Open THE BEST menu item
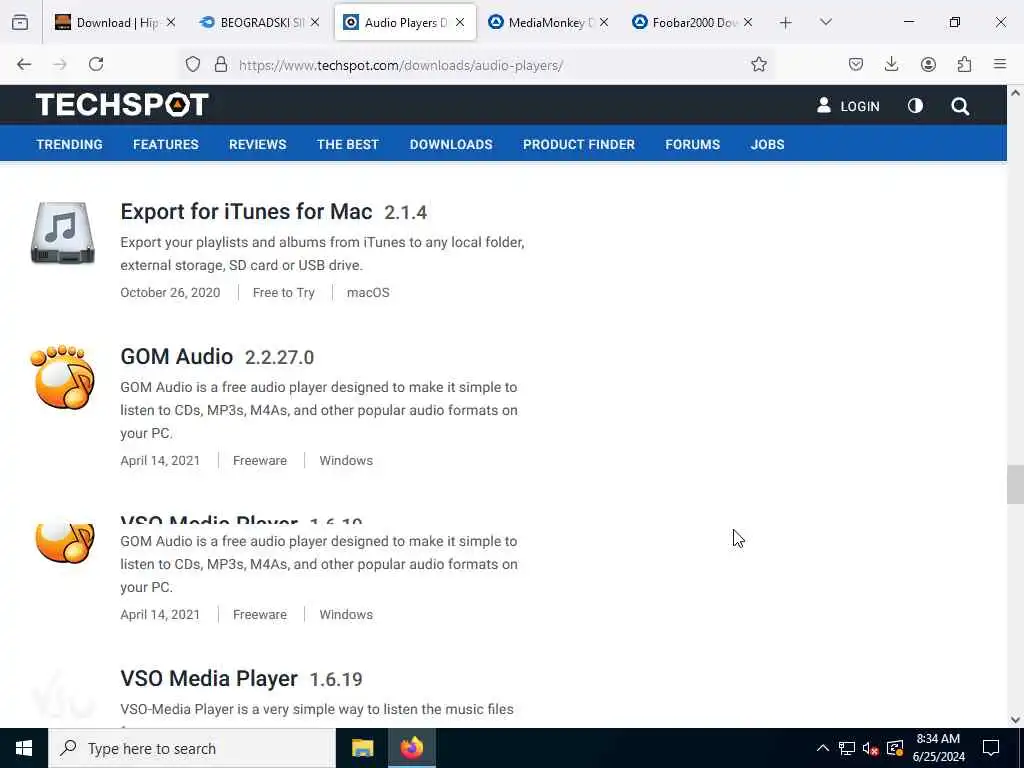The width and height of the screenshot is (1024, 768). click(348, 144)
